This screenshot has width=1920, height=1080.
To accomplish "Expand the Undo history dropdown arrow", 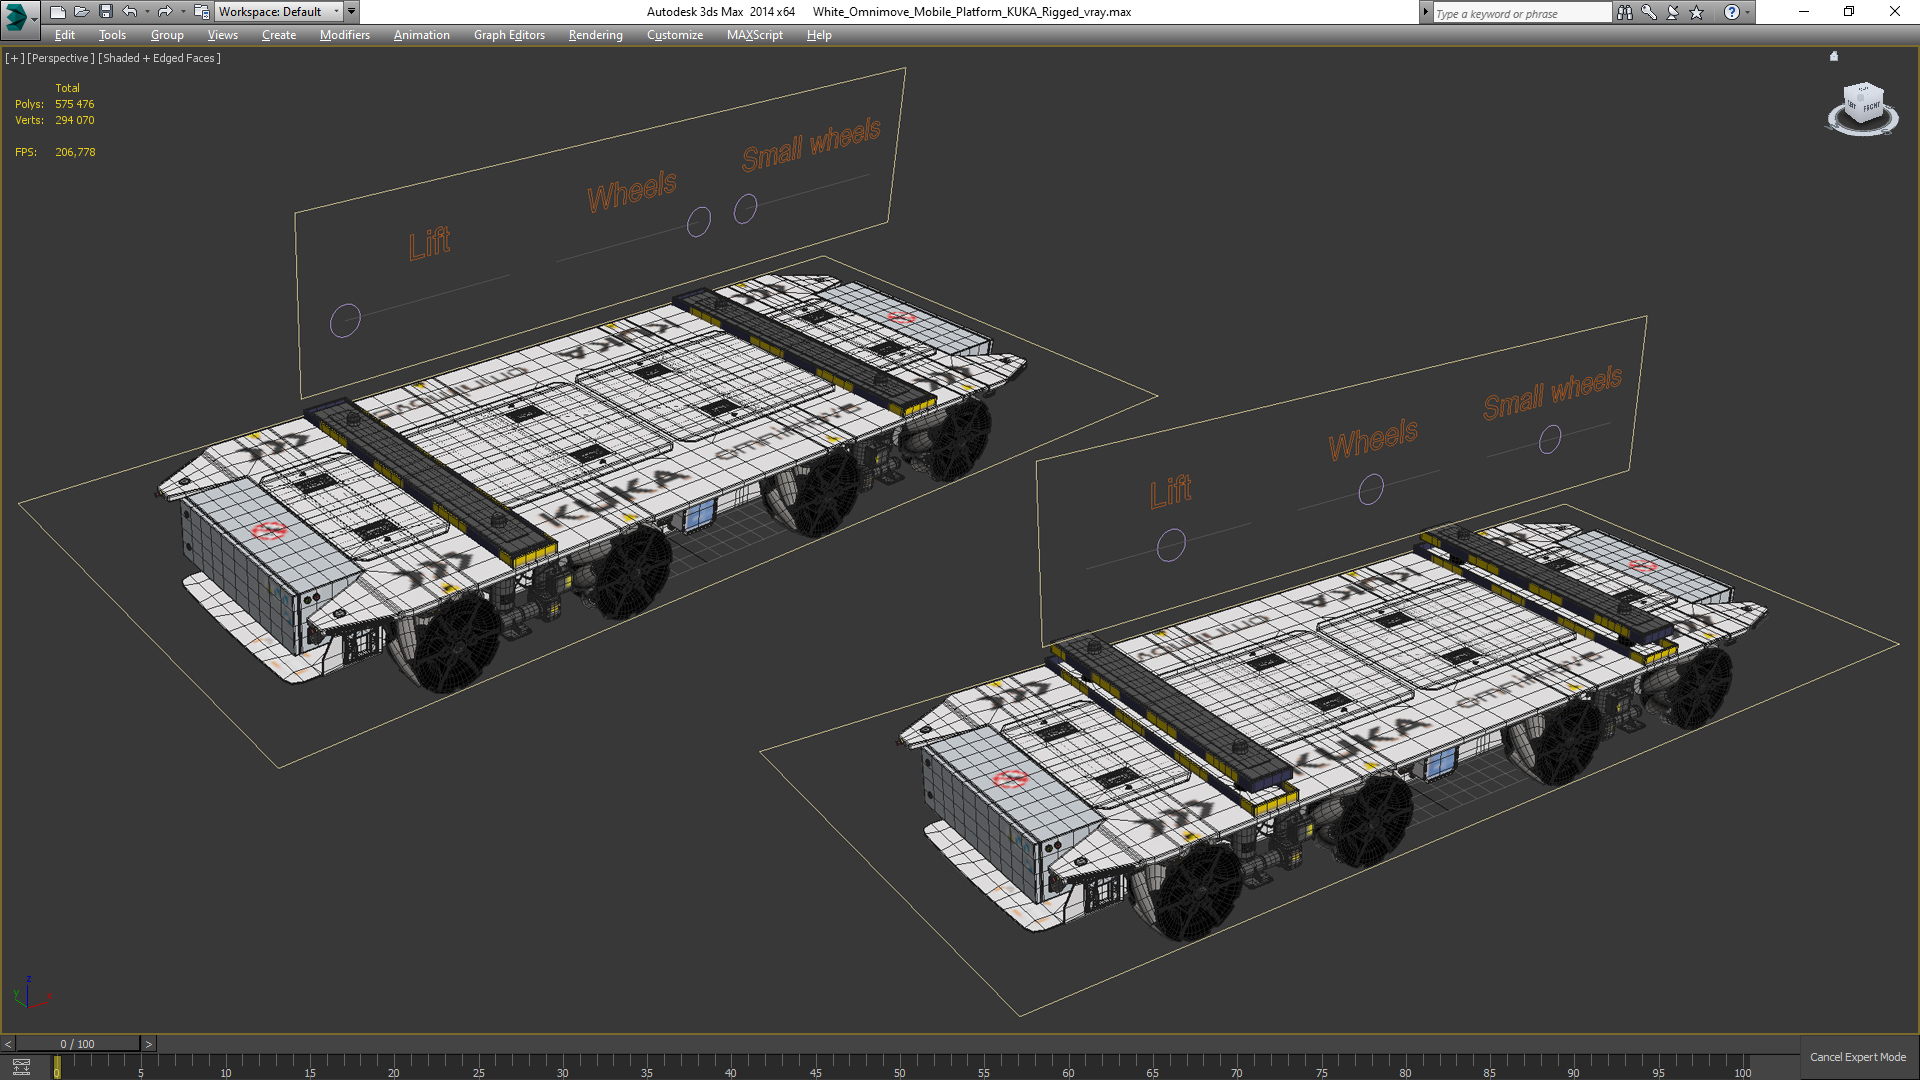I will pyautogui.click(x=147, y=12).
